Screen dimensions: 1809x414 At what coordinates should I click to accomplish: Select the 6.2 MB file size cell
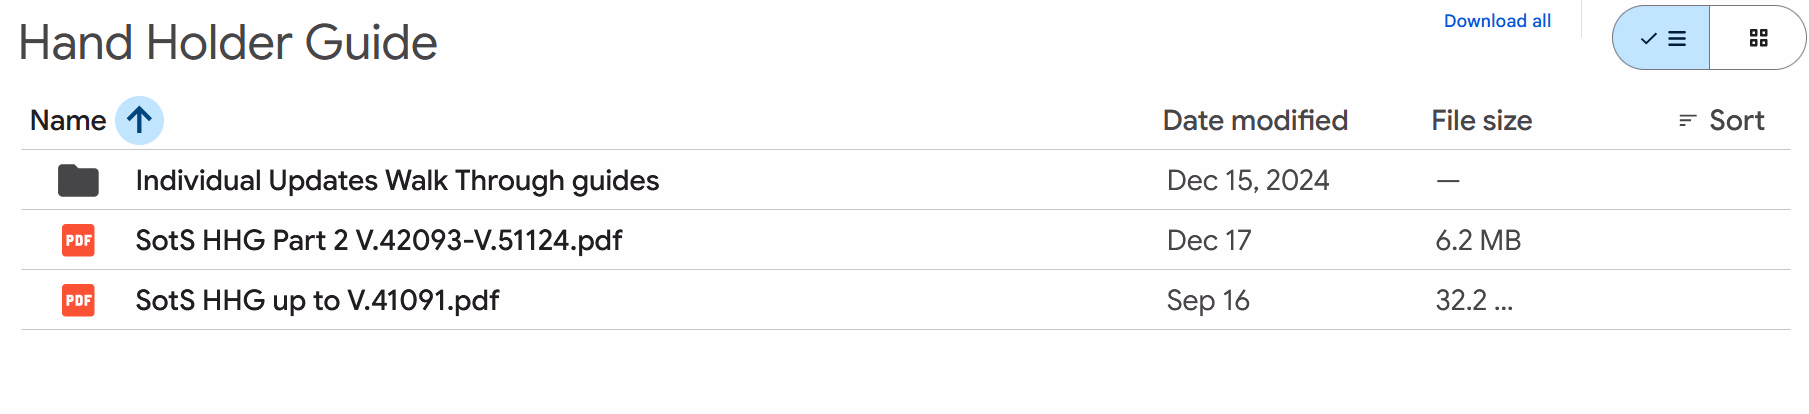[1478, 241]
